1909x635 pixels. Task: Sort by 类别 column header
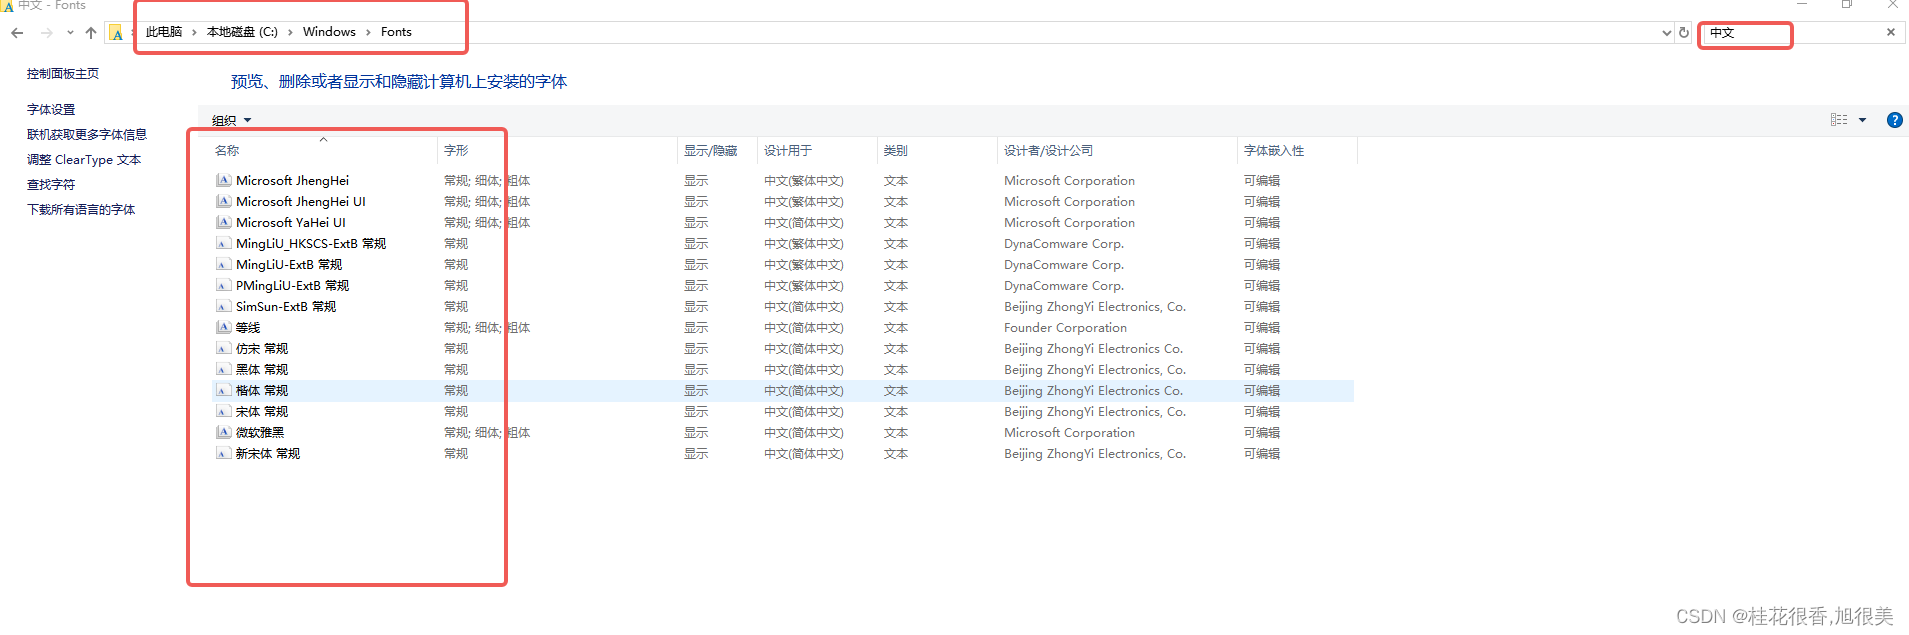click(x=937, y=151)
